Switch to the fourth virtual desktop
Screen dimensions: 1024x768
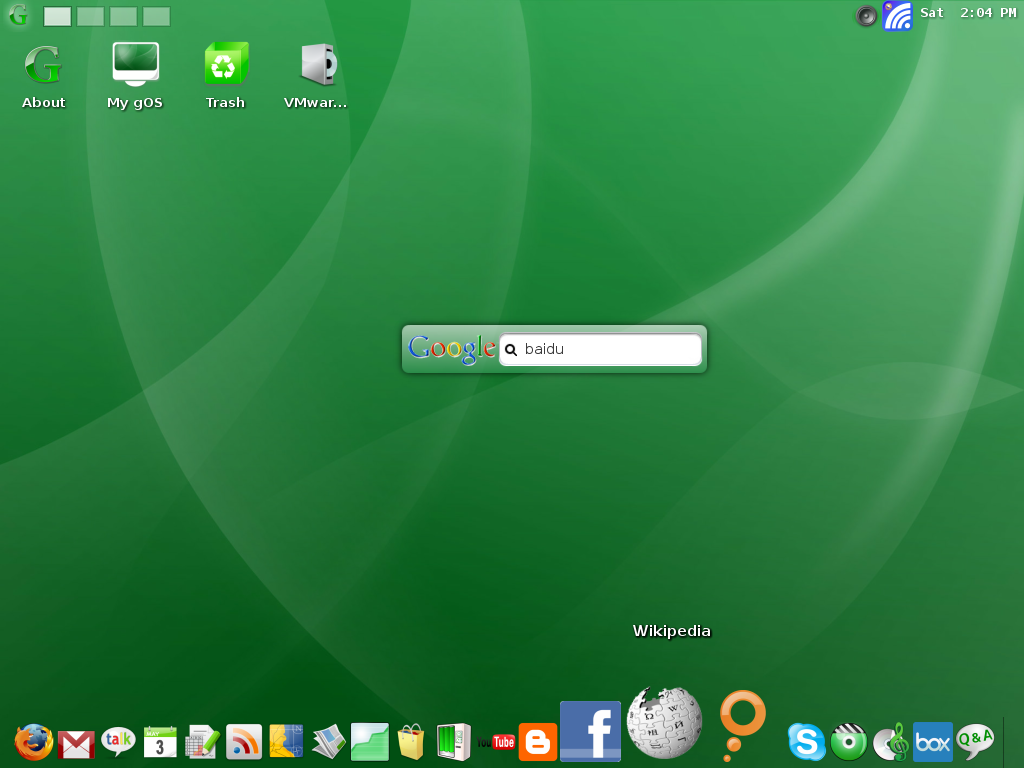[x=156, y=16]
